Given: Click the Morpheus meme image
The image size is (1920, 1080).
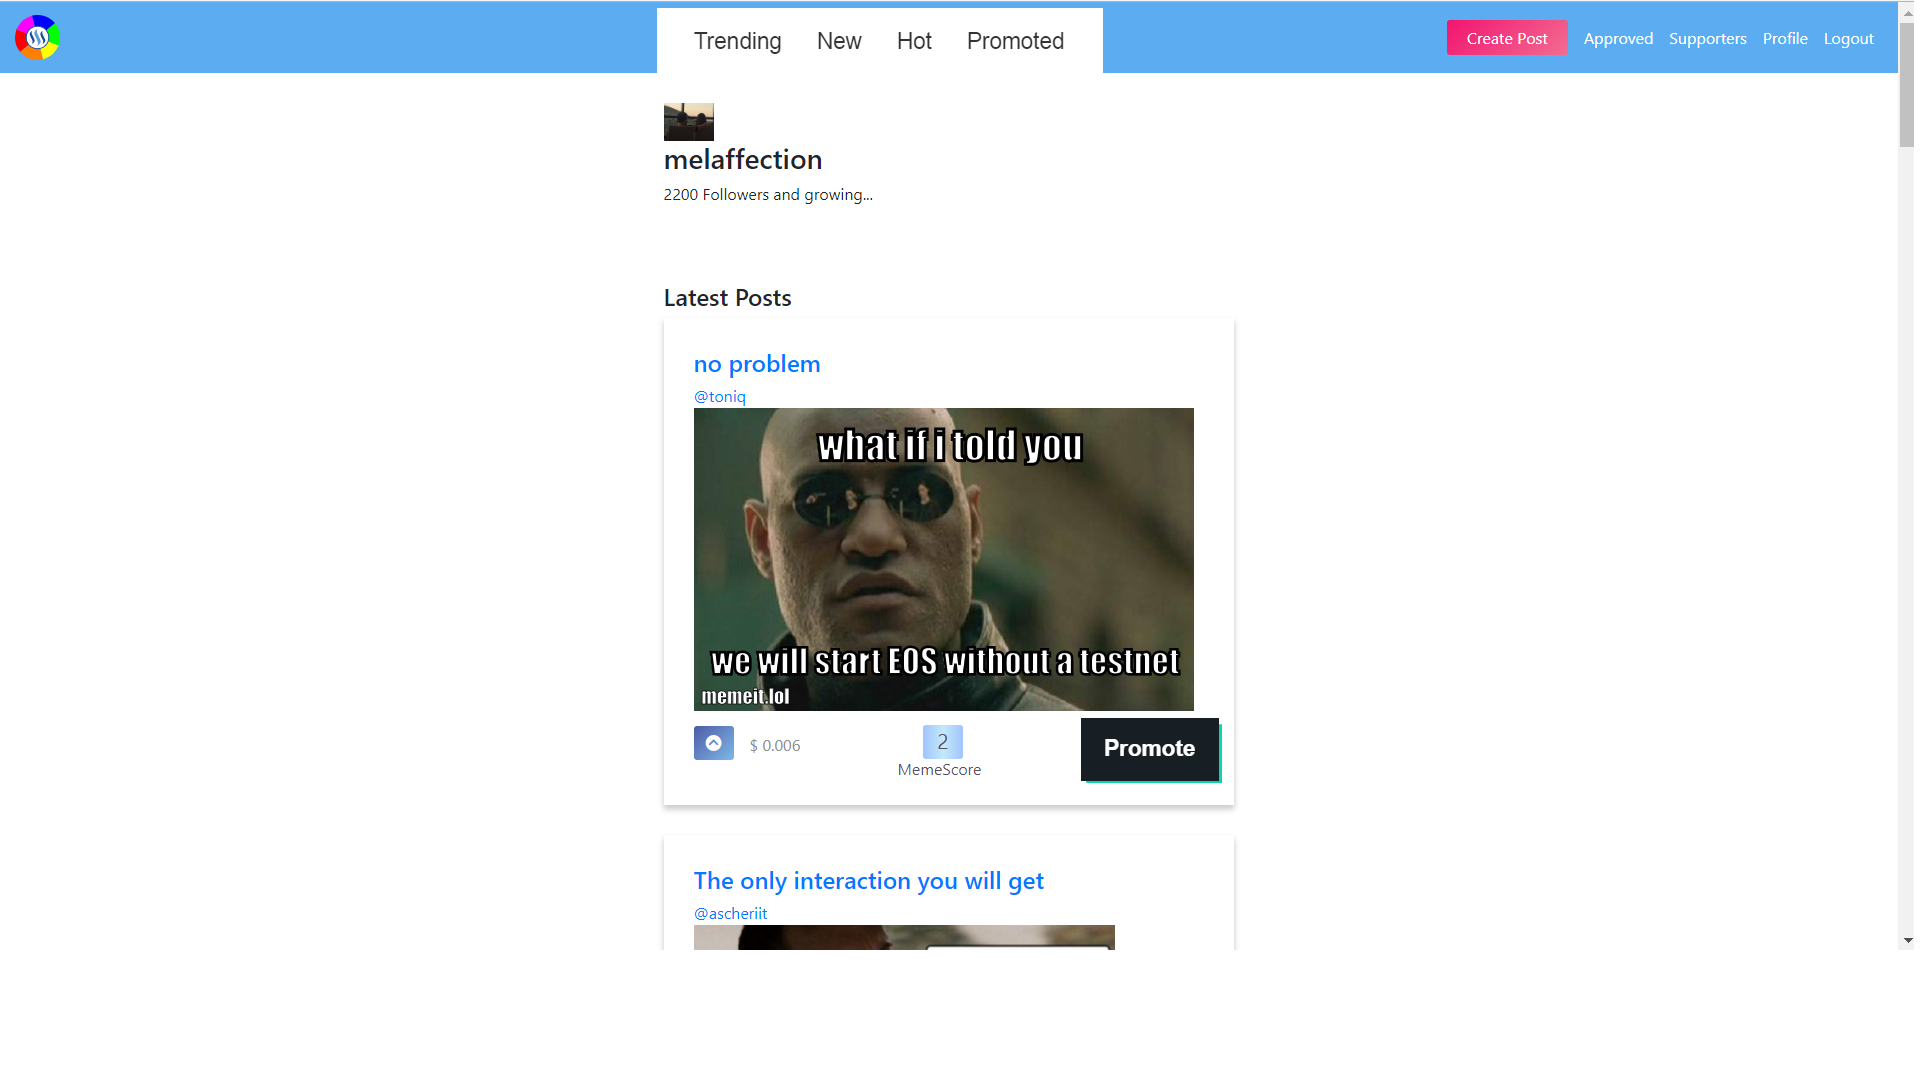Looking at the screenshot, I should pos(943,559).
